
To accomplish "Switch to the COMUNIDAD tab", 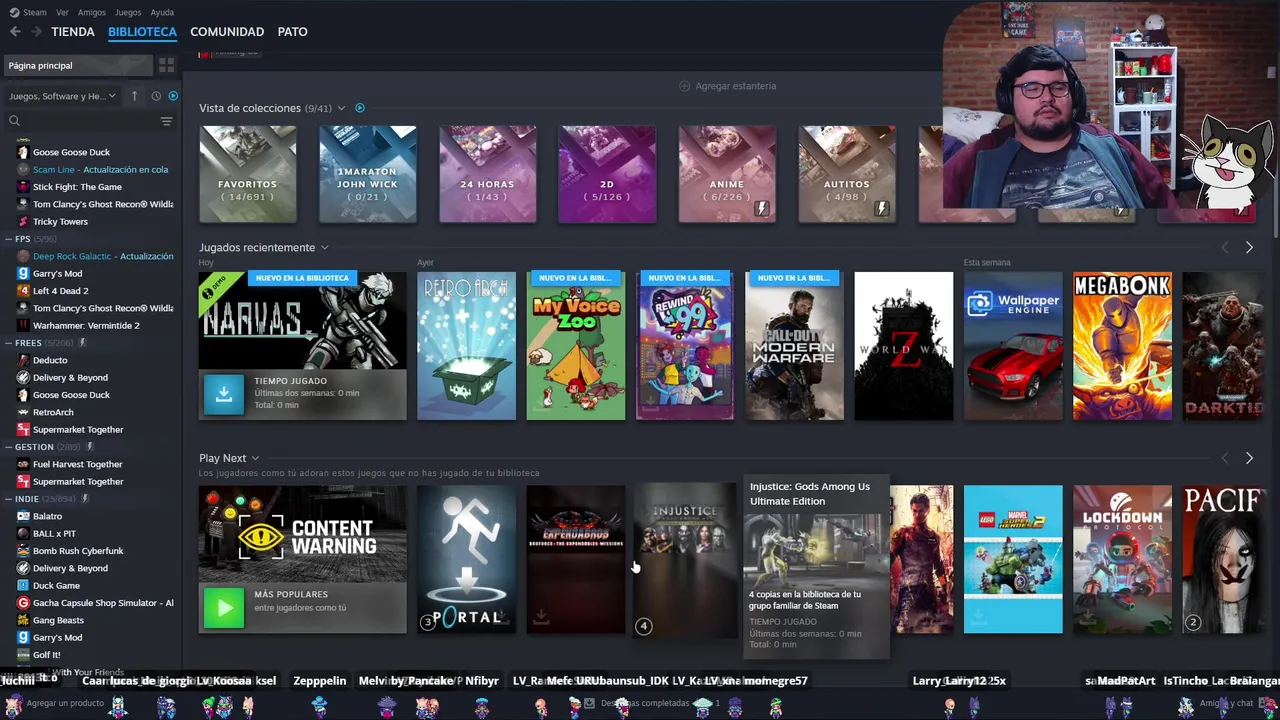I will (x=227, y=32).
